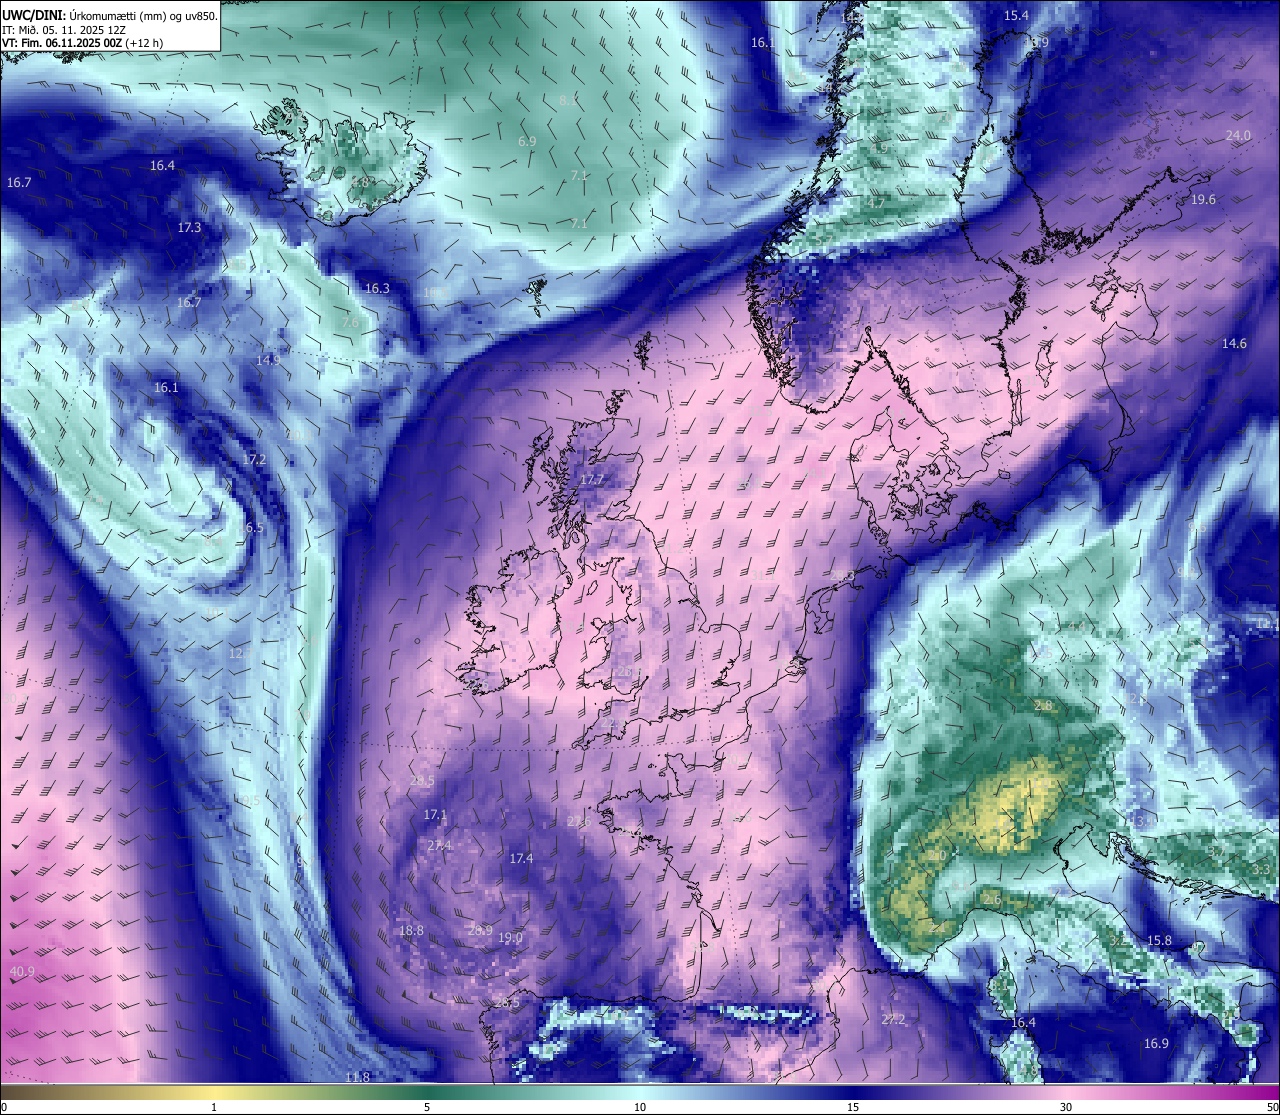Viewport: 1280px width, 1115px height.
Task: Click the map value "24.0"
Action: click(1238, 136)
